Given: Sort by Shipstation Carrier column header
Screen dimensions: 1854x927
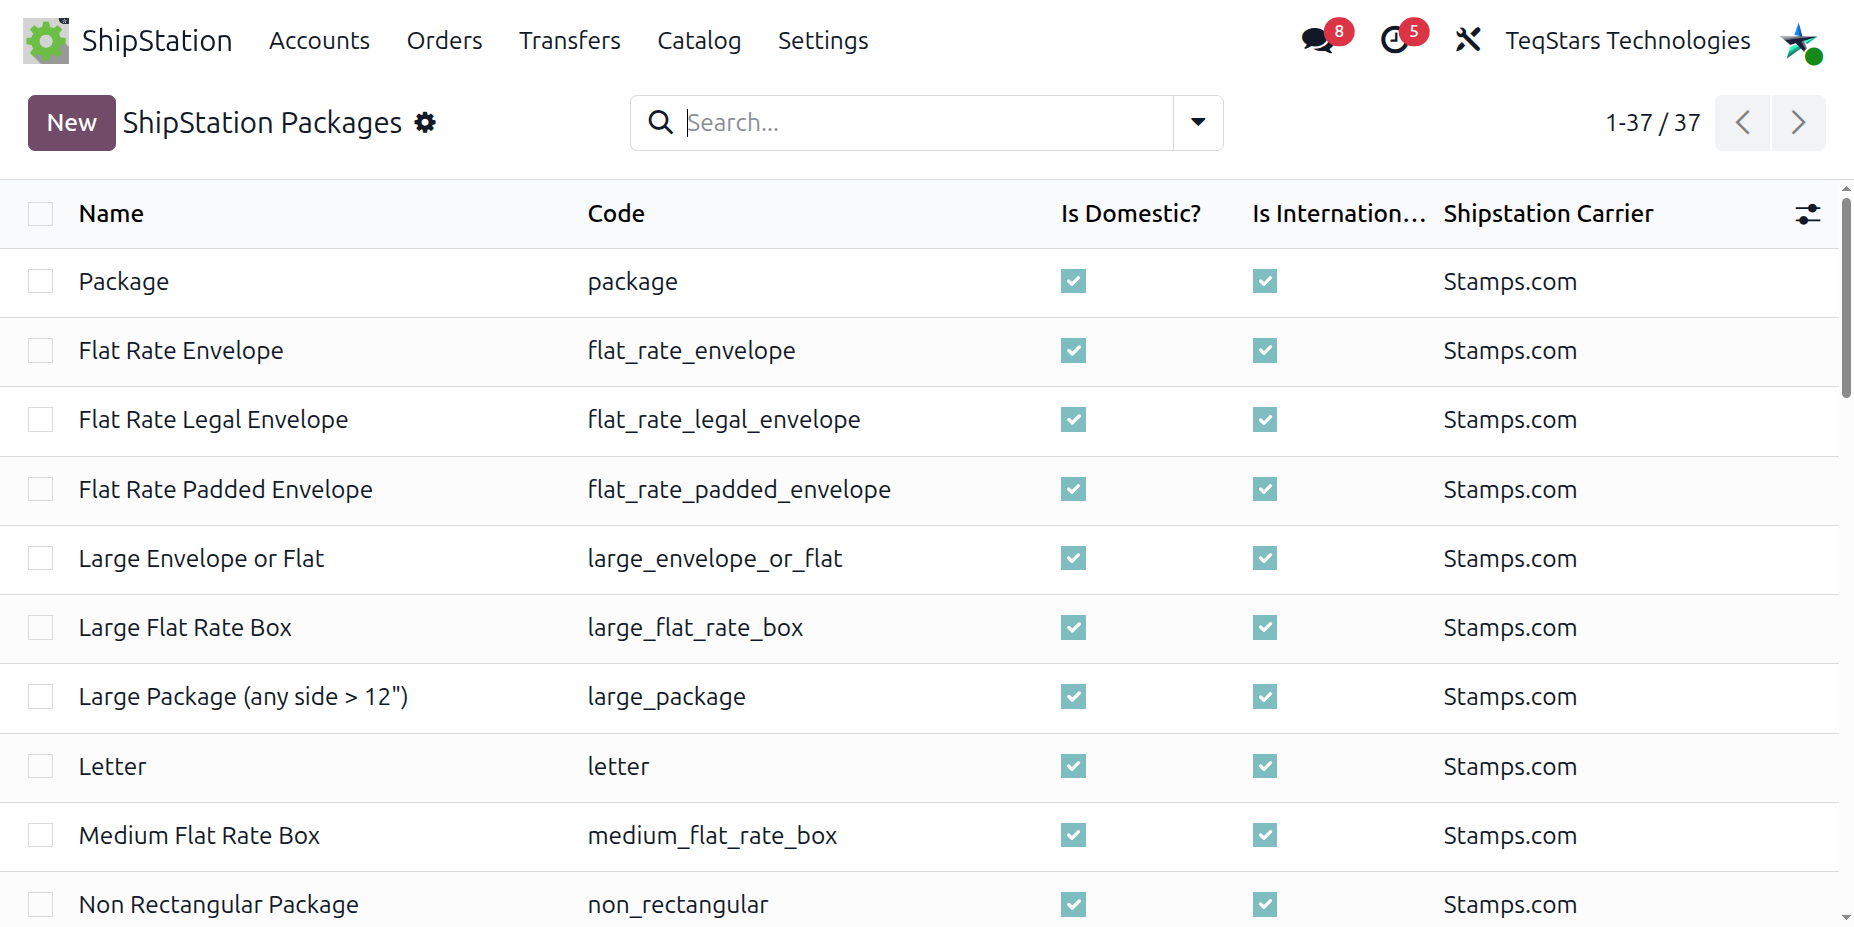Looking at the screenshot, I should [x=1548, y=214].
